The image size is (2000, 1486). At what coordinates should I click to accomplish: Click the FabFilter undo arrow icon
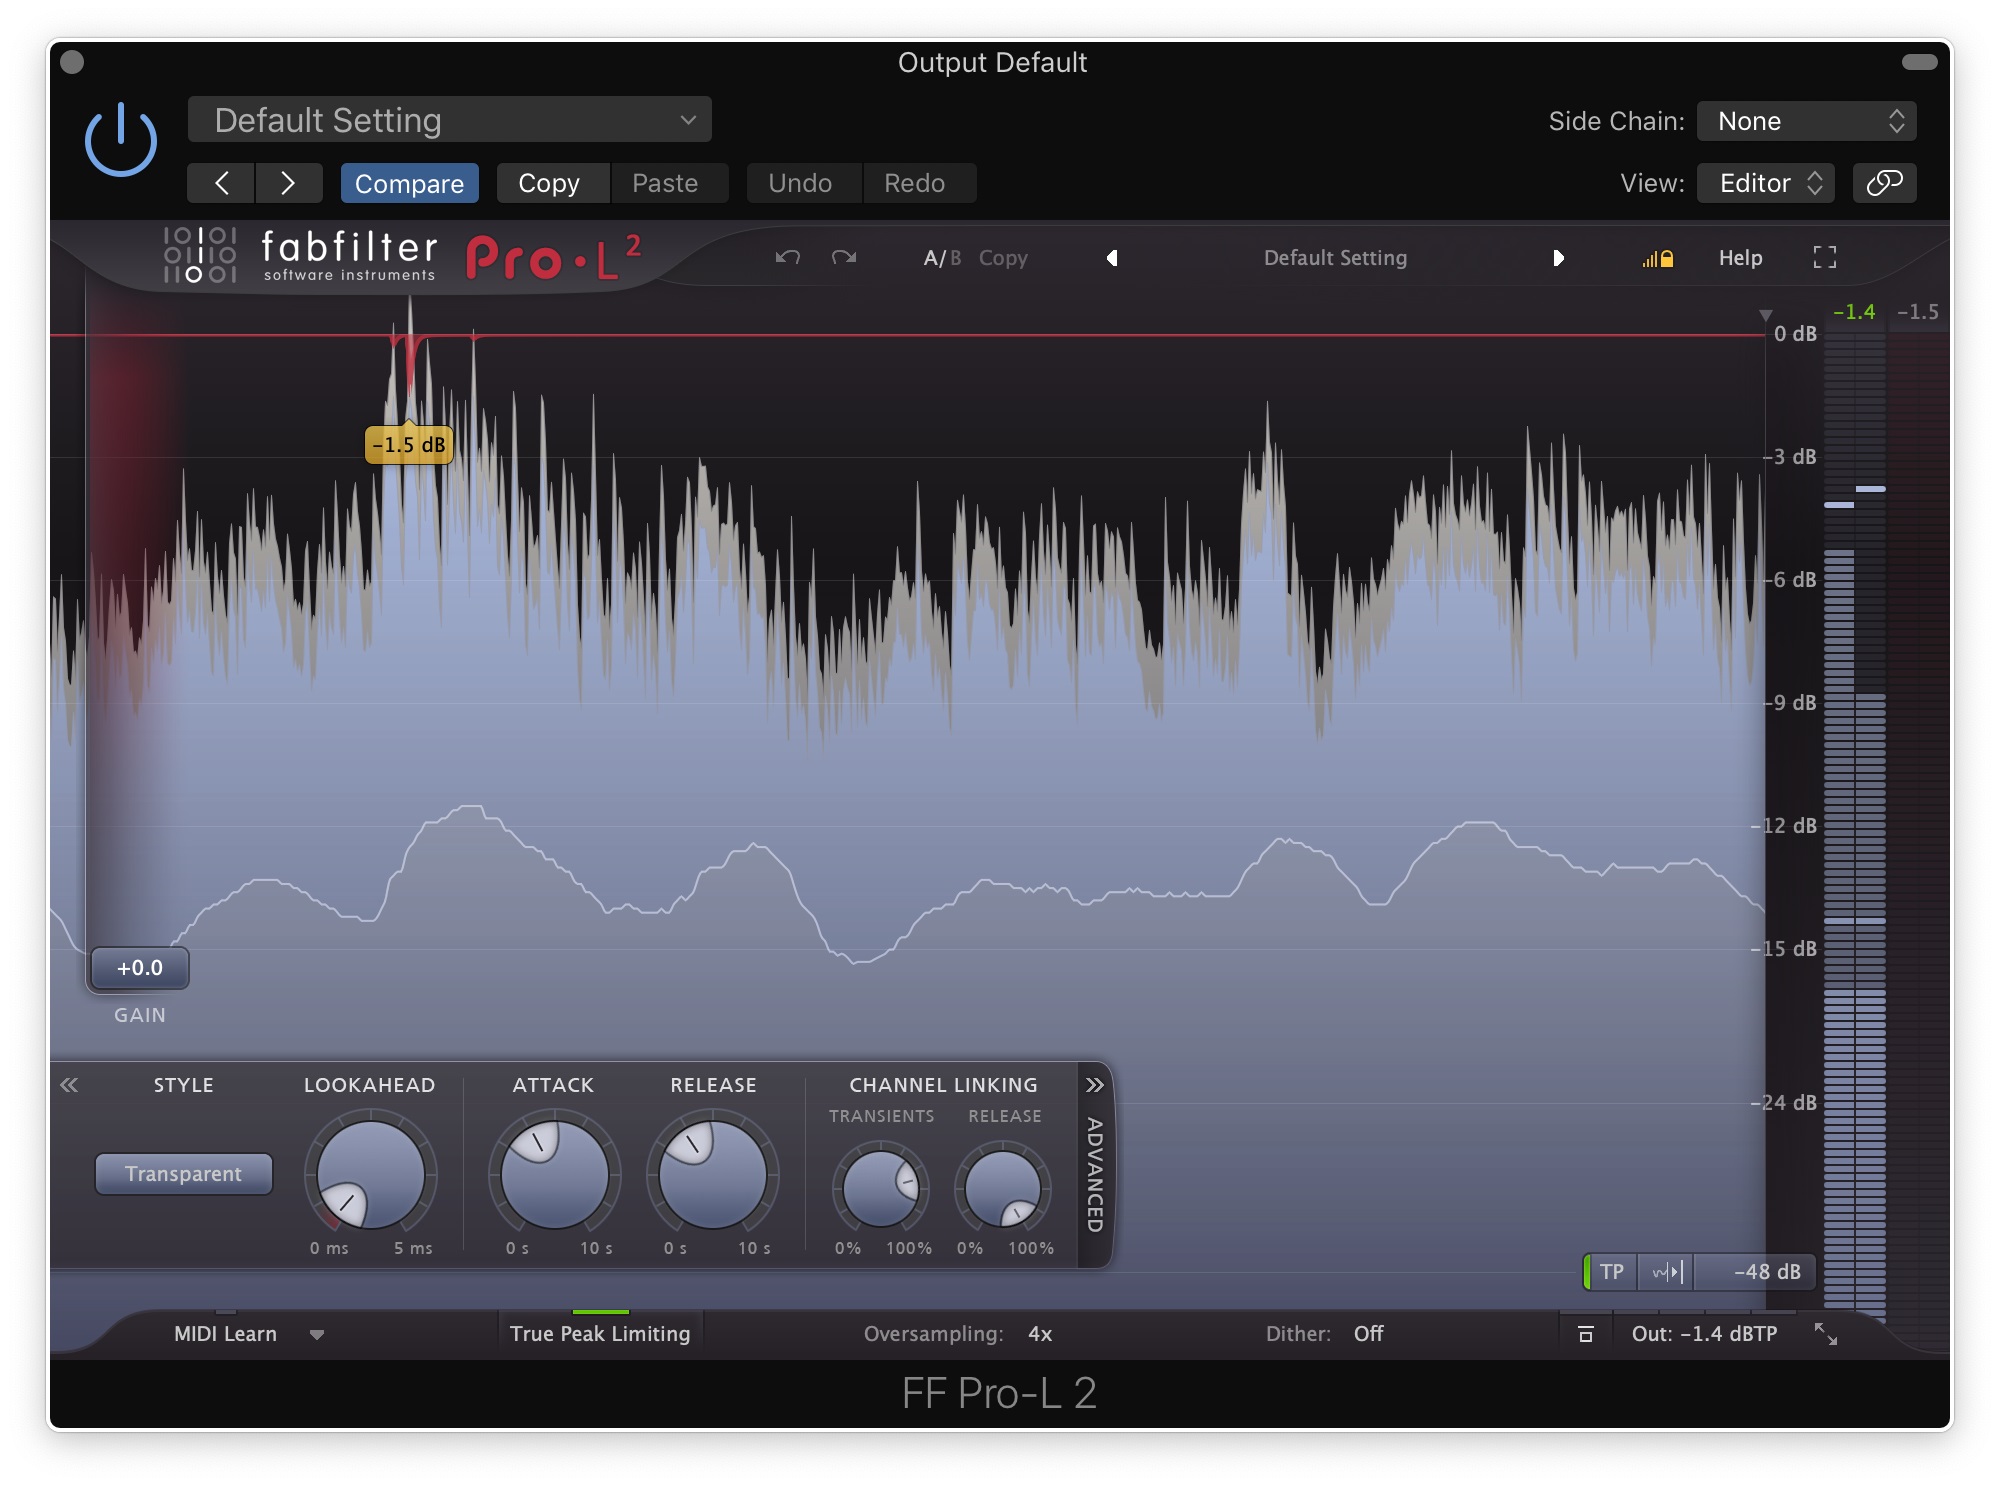coord(788,258)
